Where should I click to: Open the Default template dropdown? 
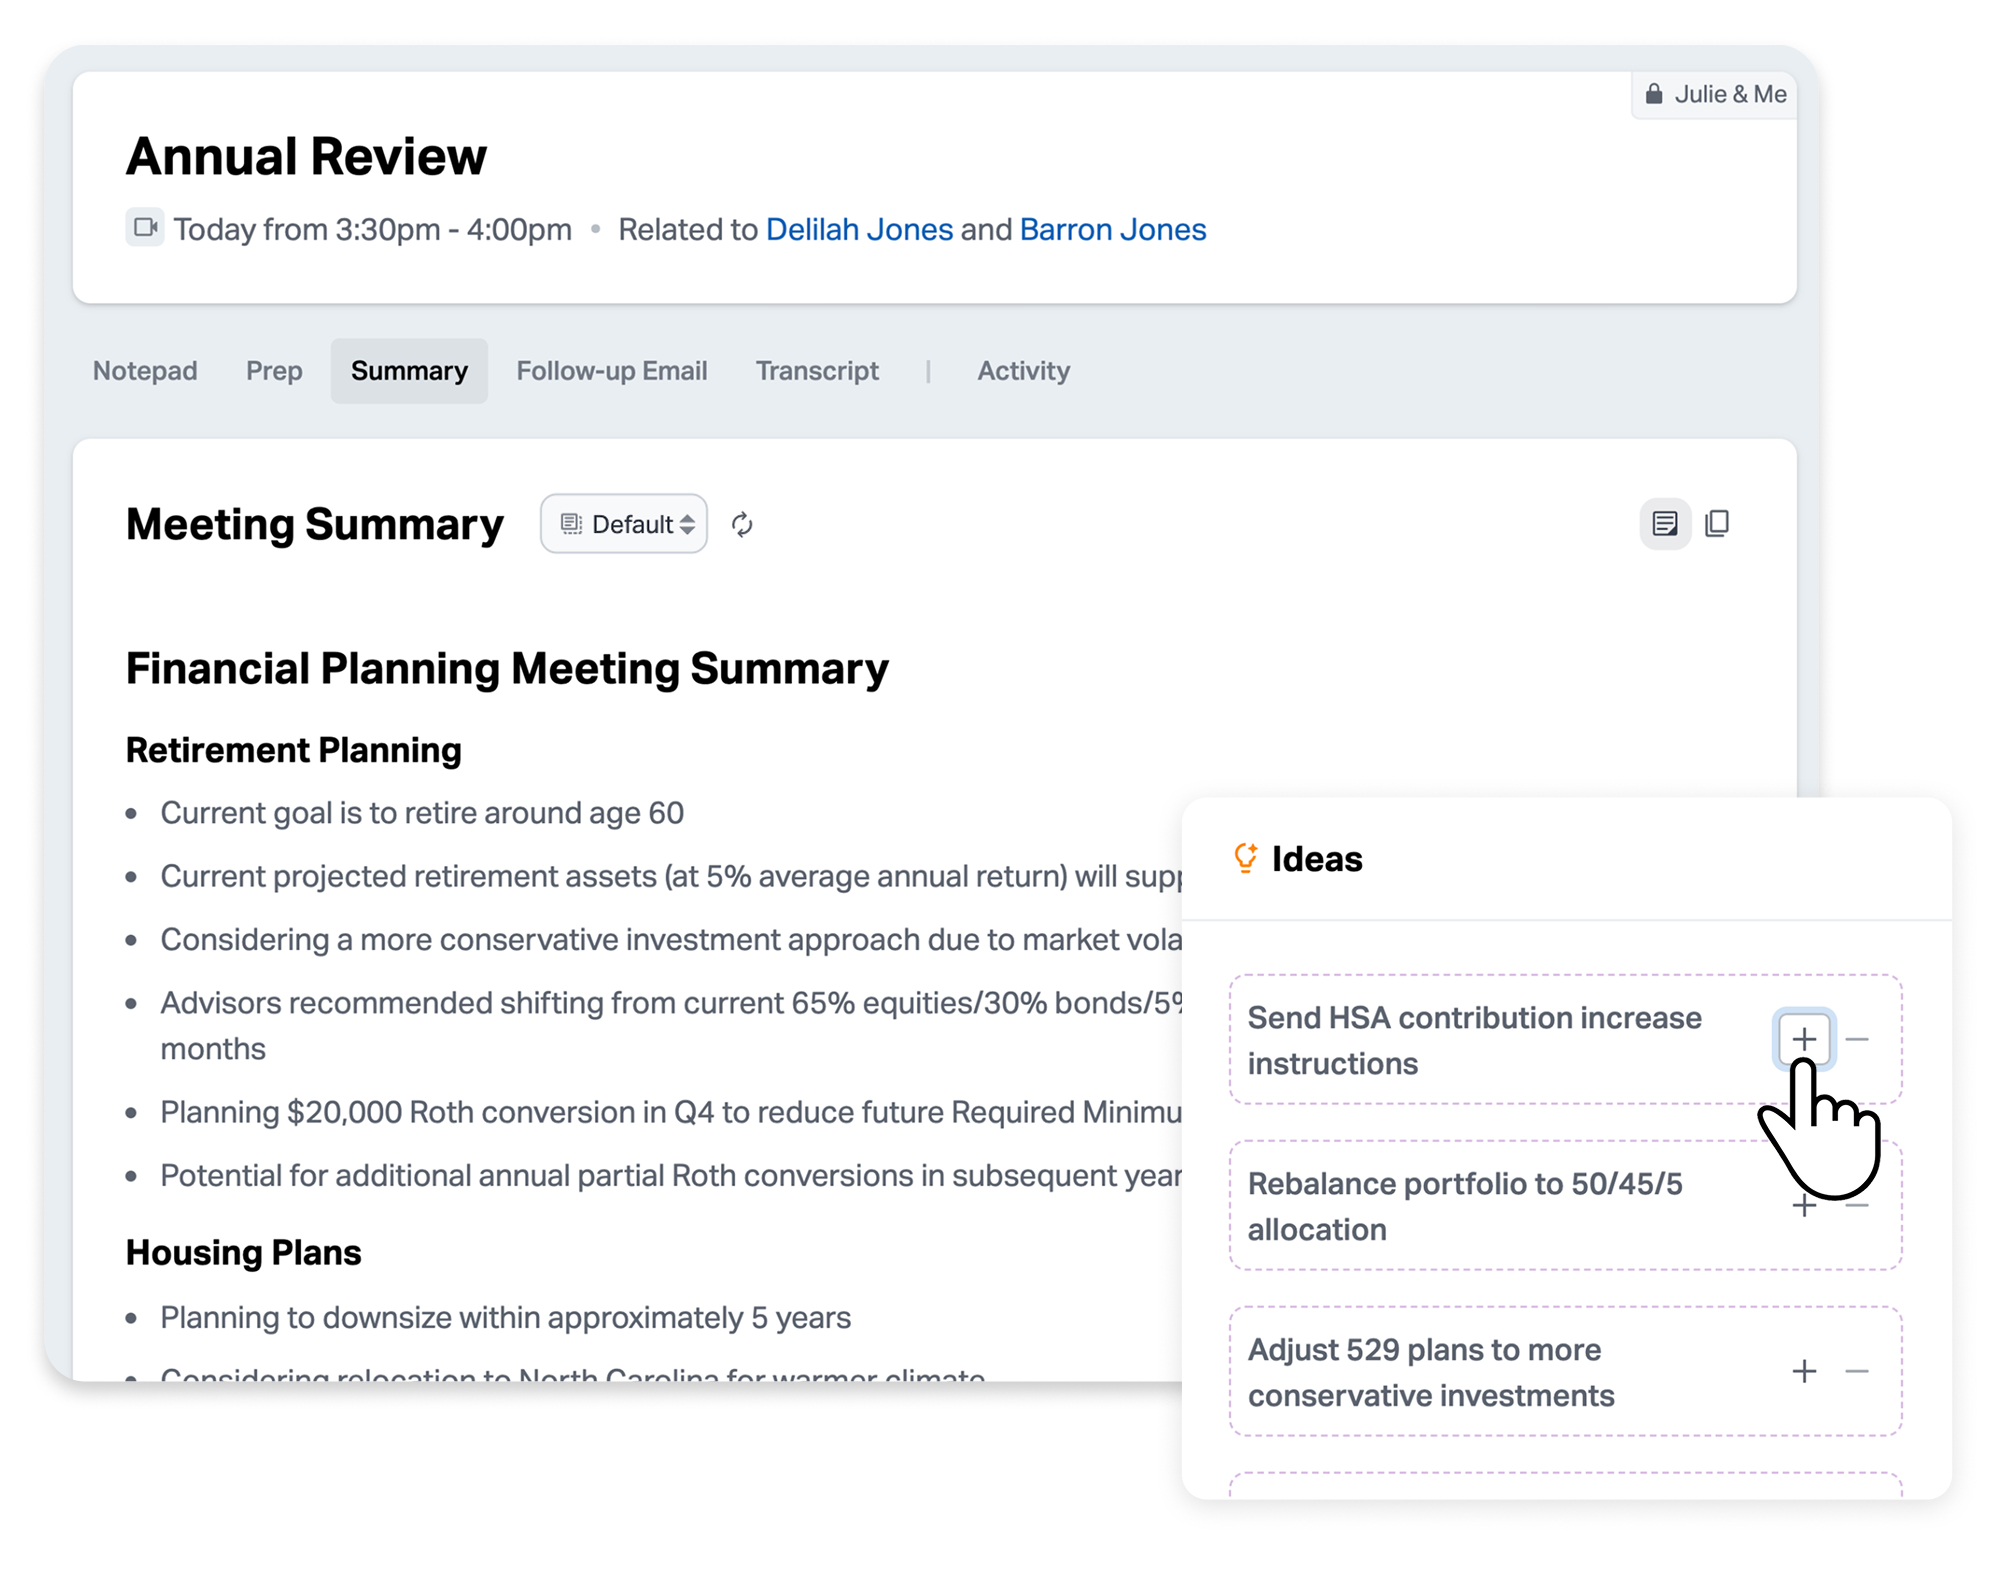pyautogui.click(x=624, y=524)
